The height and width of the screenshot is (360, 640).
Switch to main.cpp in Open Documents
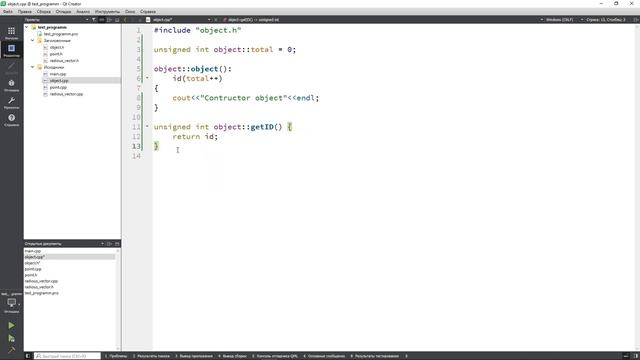[x=33, y=251]
